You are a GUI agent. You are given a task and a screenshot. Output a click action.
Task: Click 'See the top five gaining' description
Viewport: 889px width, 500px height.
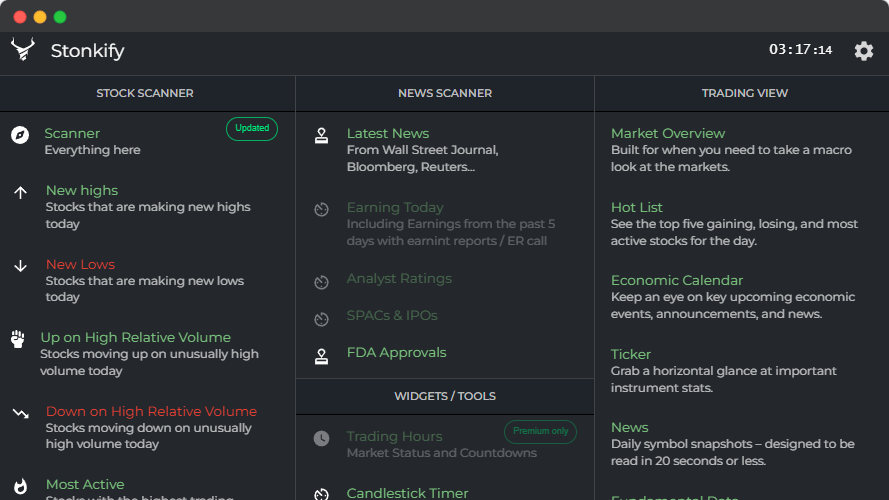point(734,232)
